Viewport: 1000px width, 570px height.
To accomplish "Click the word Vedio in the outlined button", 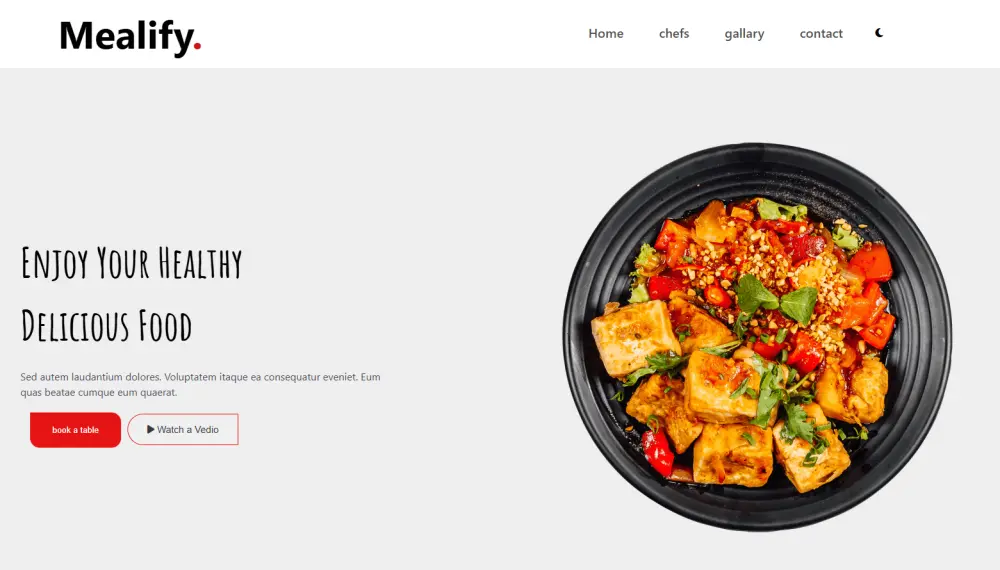I will [x=207, y=430].
